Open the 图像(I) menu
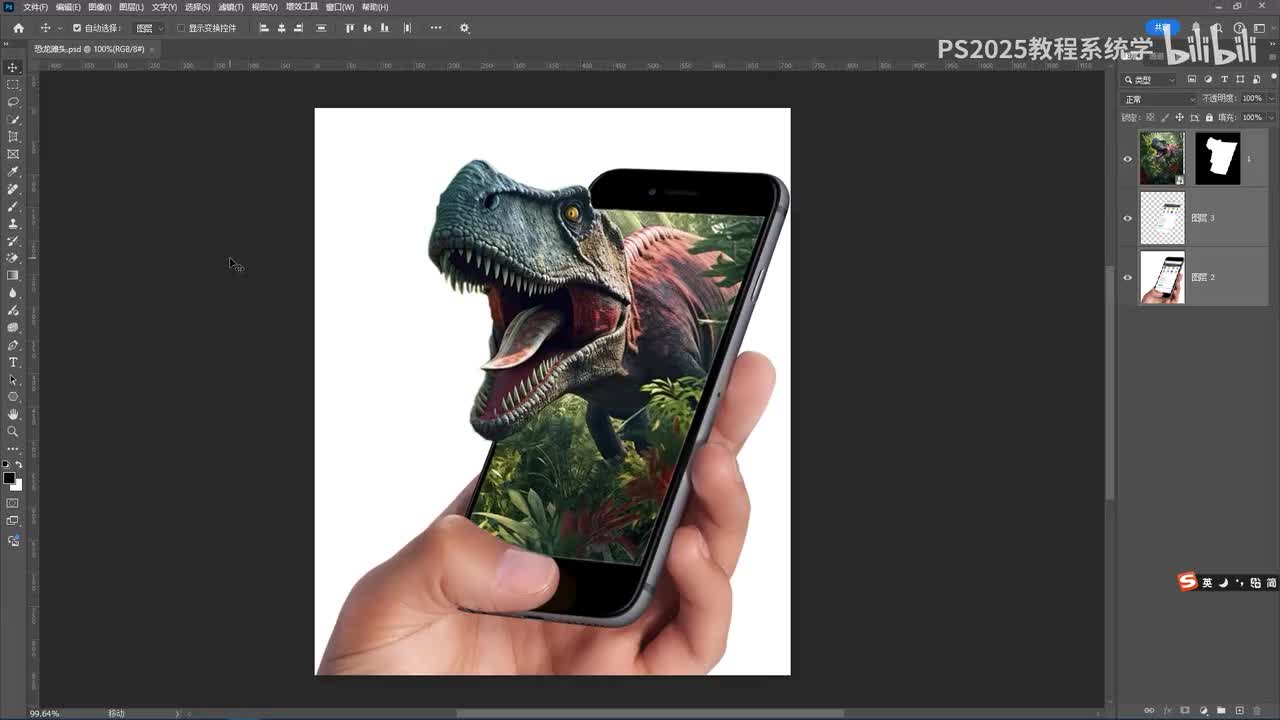The height and width of the screenshot is (720, 1280). click(100, 7)
